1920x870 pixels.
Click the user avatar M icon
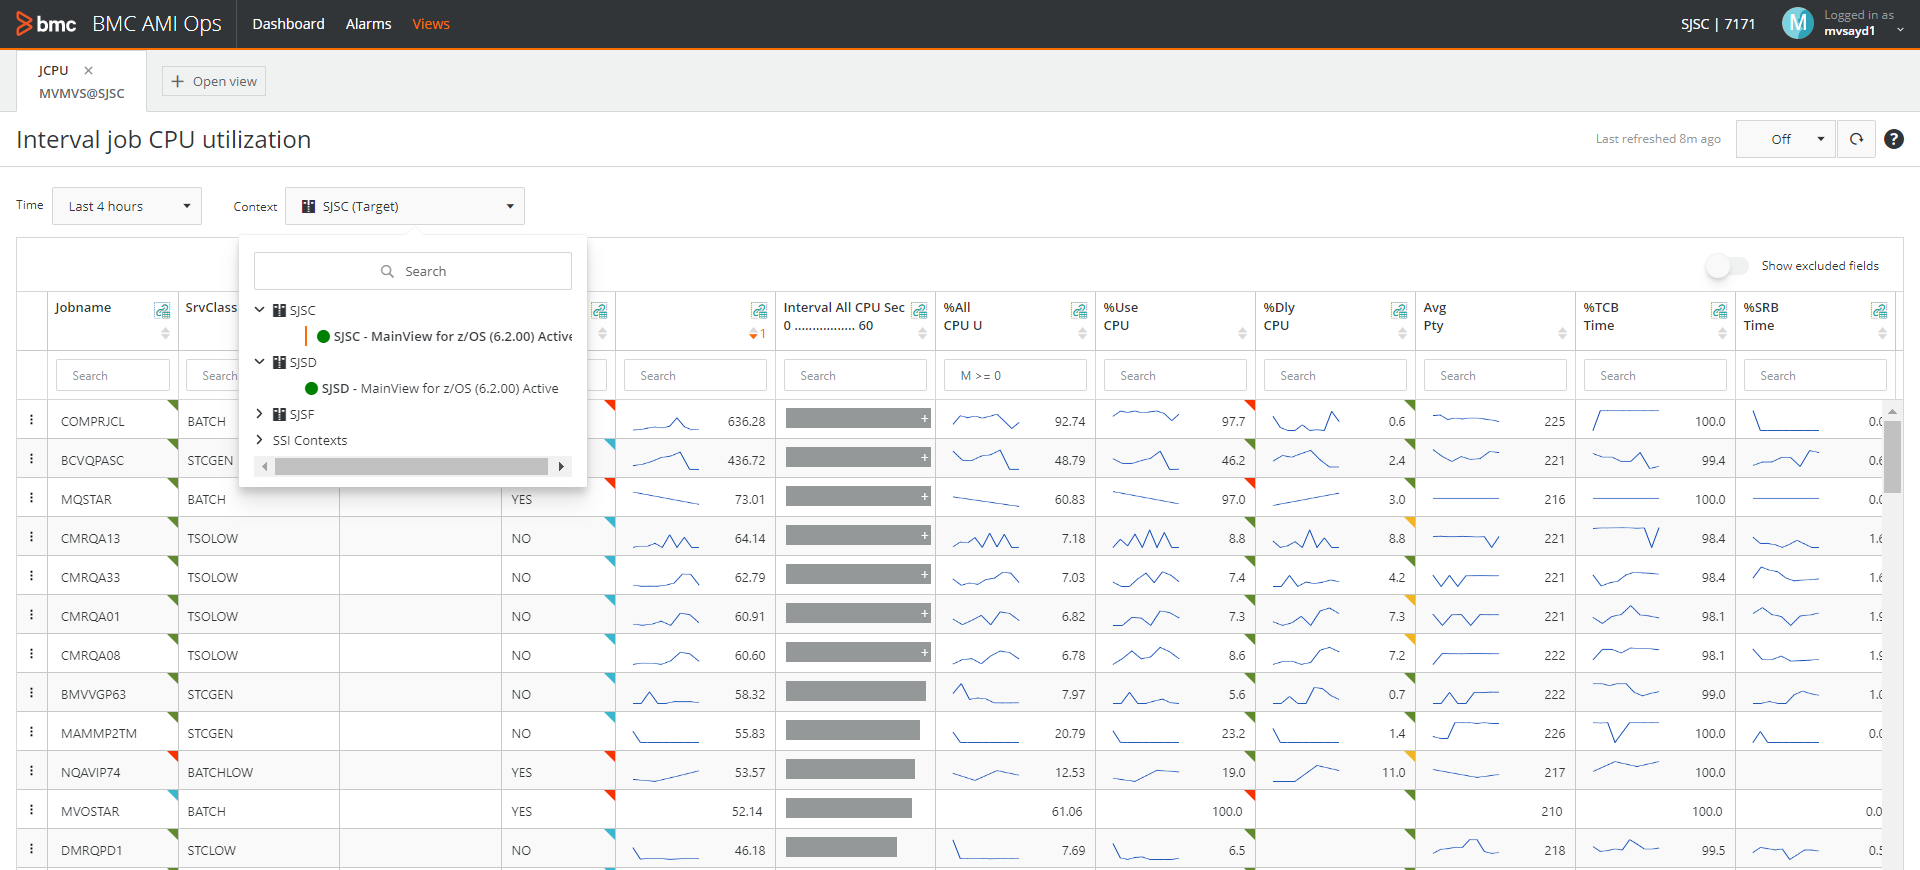point(1797,23)
